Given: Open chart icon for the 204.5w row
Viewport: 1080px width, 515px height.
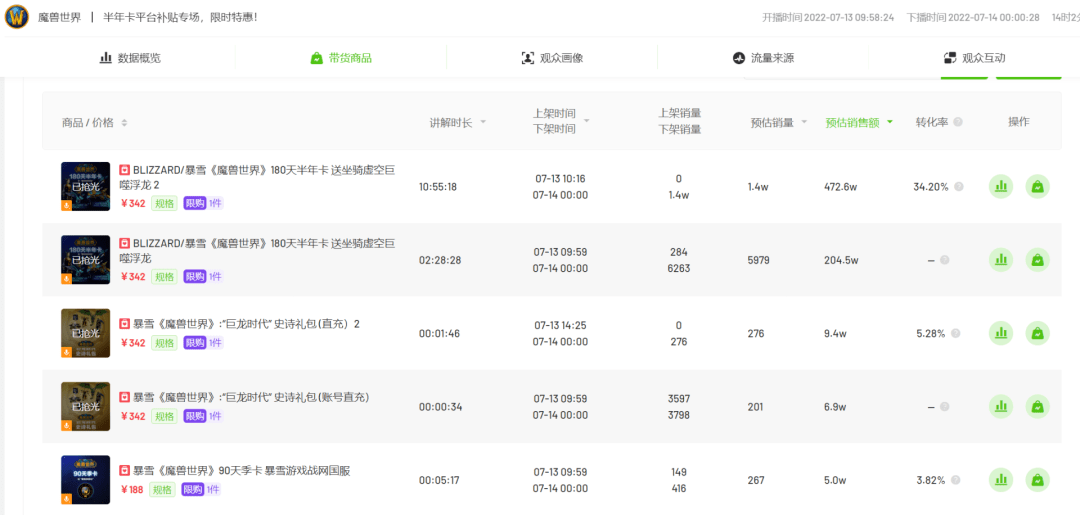Looking at the screenshot, I should click(1001, 260).
